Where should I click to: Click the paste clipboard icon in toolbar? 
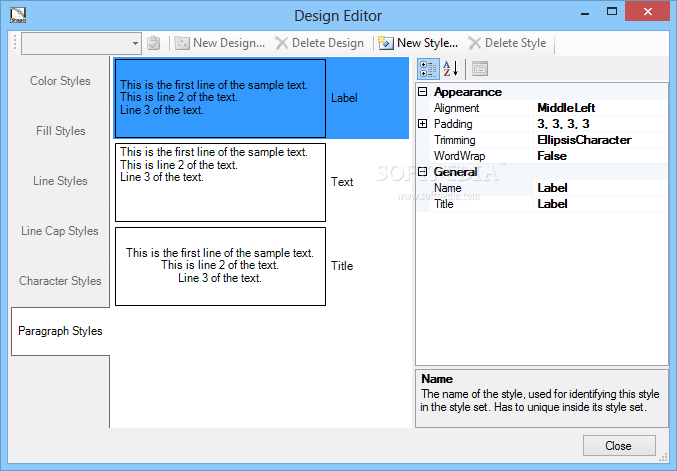click(x=154, y=43)
